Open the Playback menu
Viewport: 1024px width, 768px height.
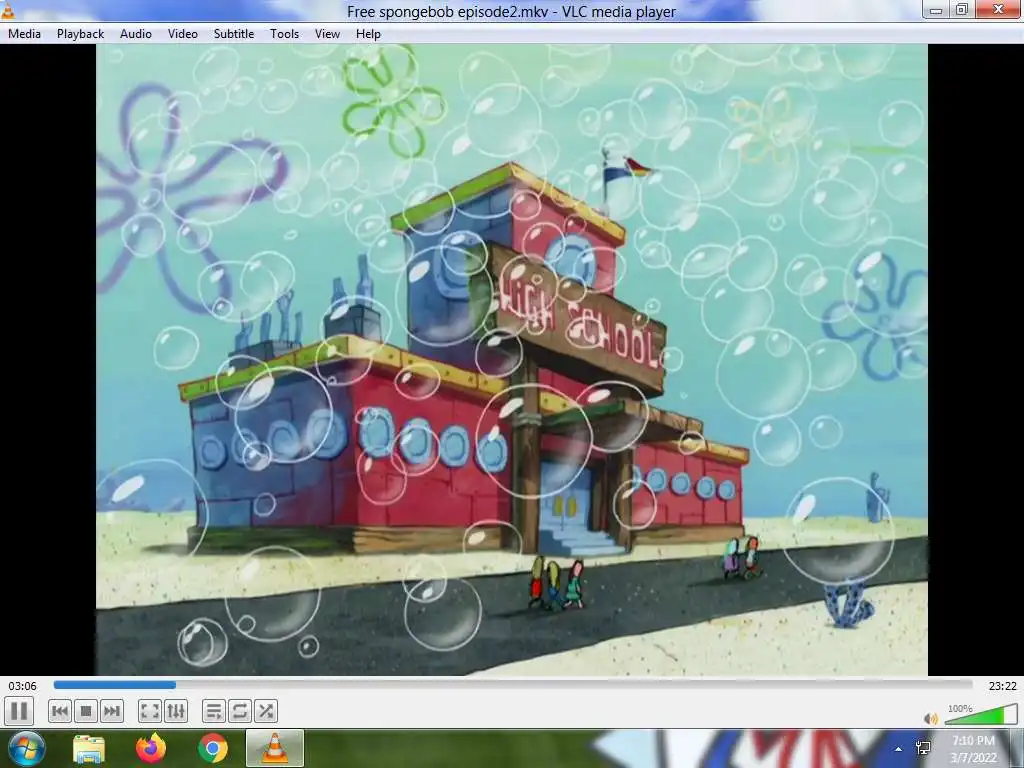point(80,34)
